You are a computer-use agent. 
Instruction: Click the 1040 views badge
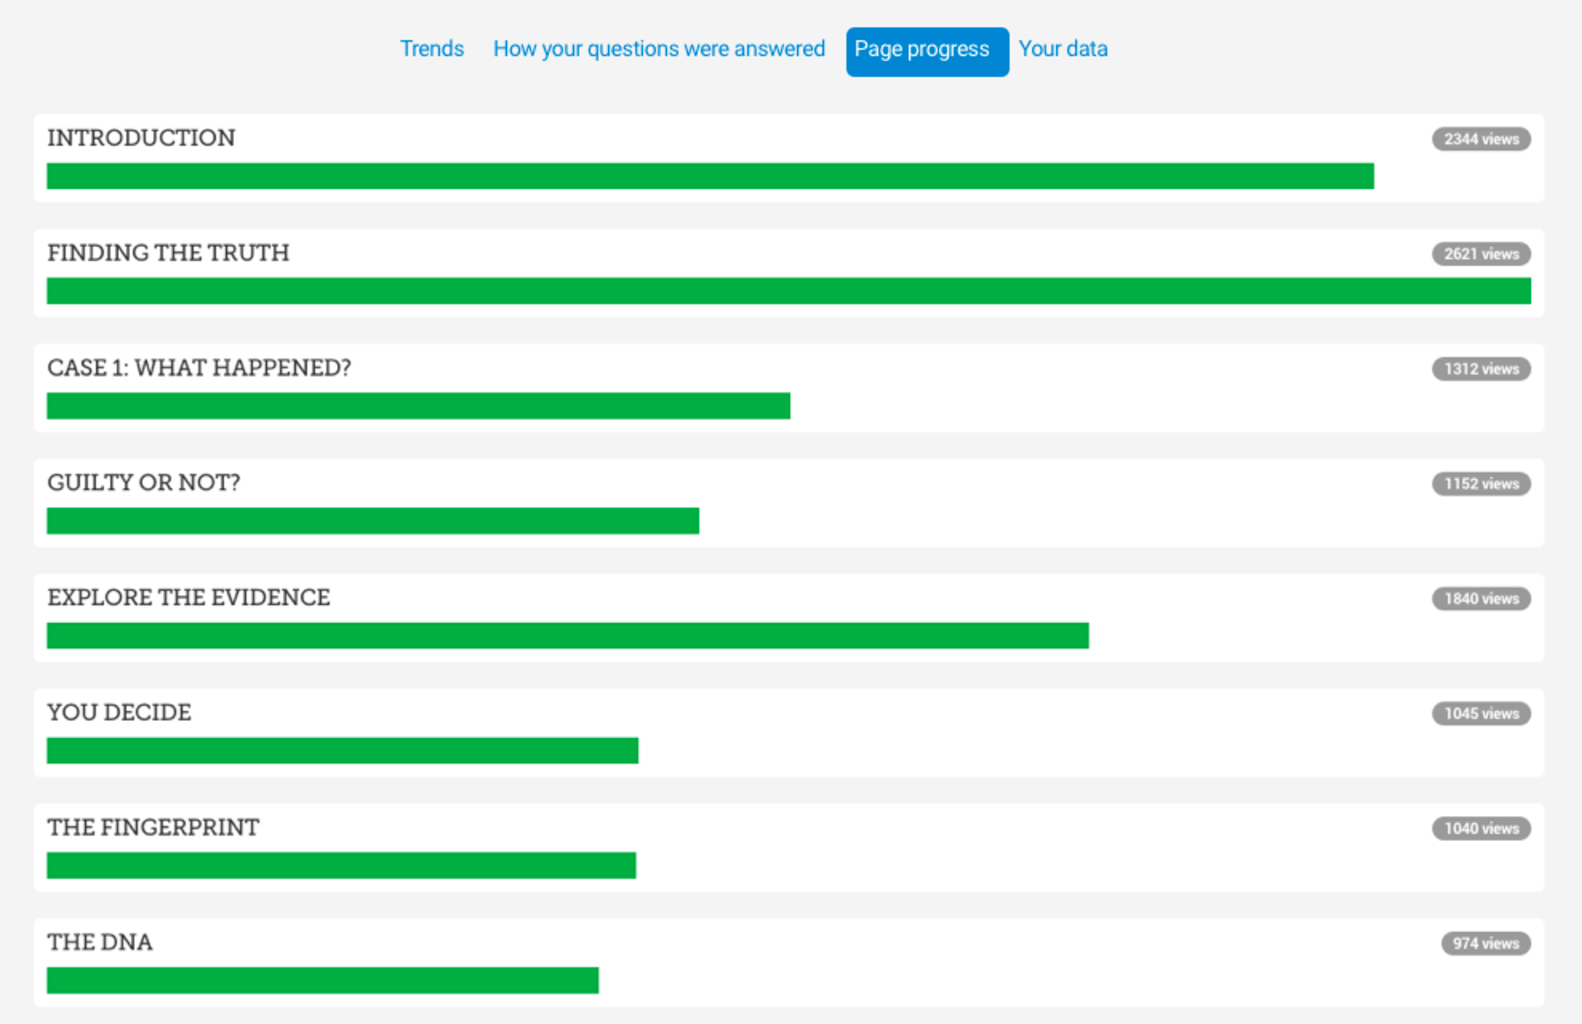click(x=1480, y=829)
